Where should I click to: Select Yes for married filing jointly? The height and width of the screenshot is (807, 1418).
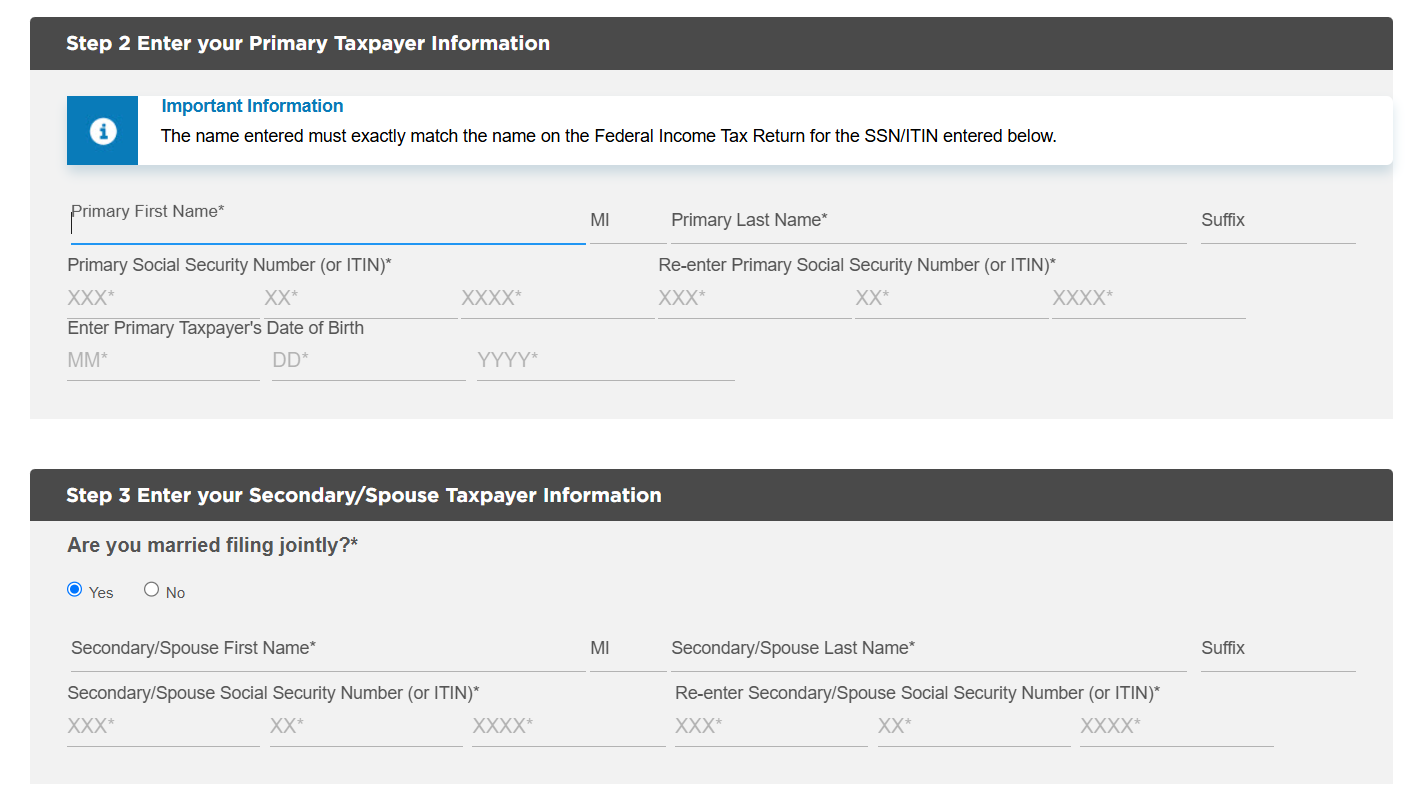click(74, 589)
